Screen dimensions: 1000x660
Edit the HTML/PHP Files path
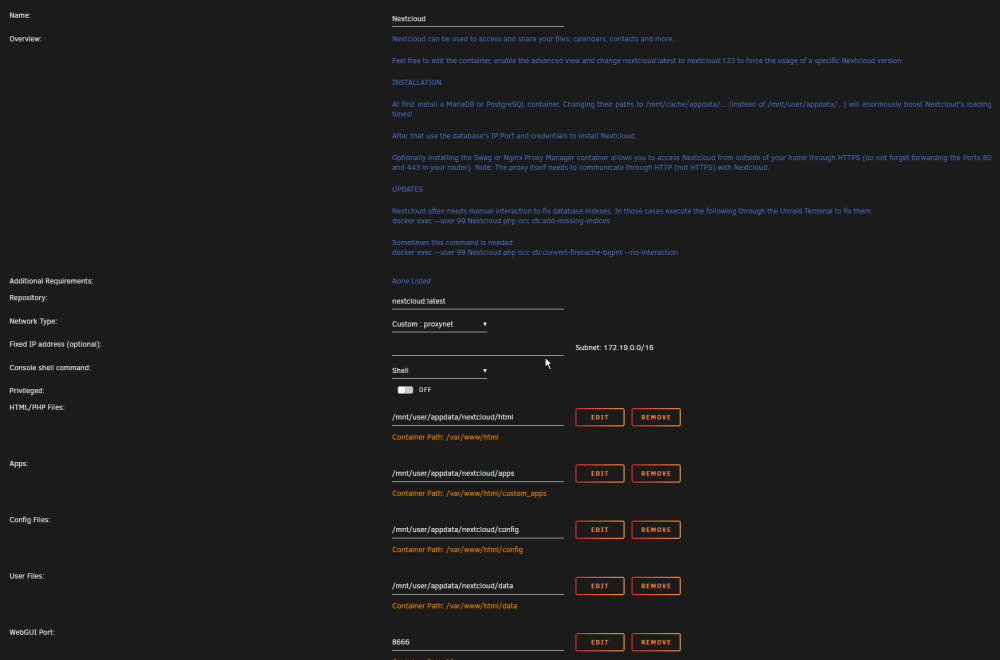tap(599, 417)
